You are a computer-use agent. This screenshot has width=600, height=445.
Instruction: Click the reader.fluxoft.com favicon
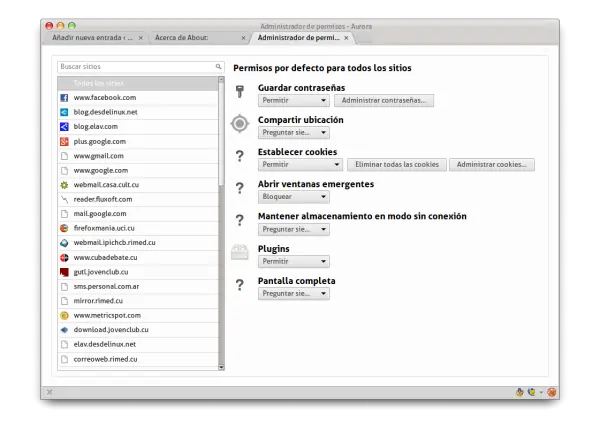[x=64, y=199]
